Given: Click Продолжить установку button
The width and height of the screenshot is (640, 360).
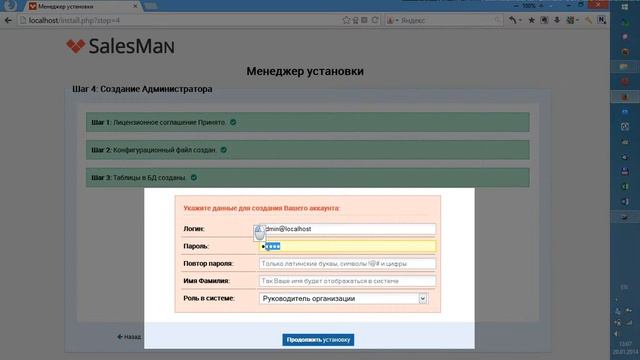Looking at the screenshot, I should 318,340.
